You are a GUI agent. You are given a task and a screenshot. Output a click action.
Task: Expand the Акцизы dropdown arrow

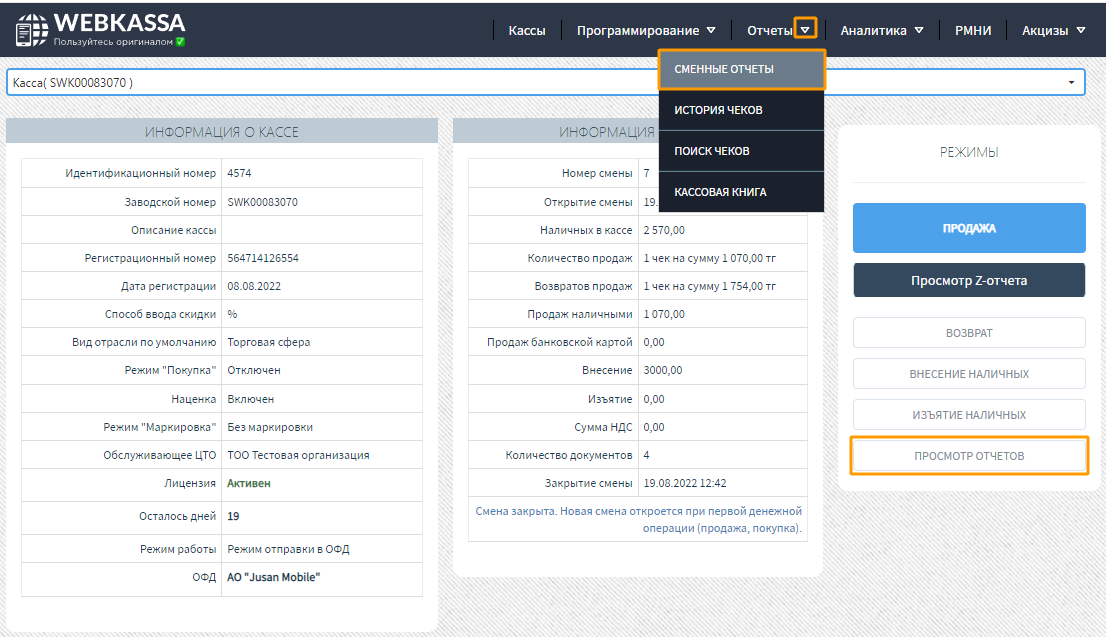click(x=1081, y=30)
